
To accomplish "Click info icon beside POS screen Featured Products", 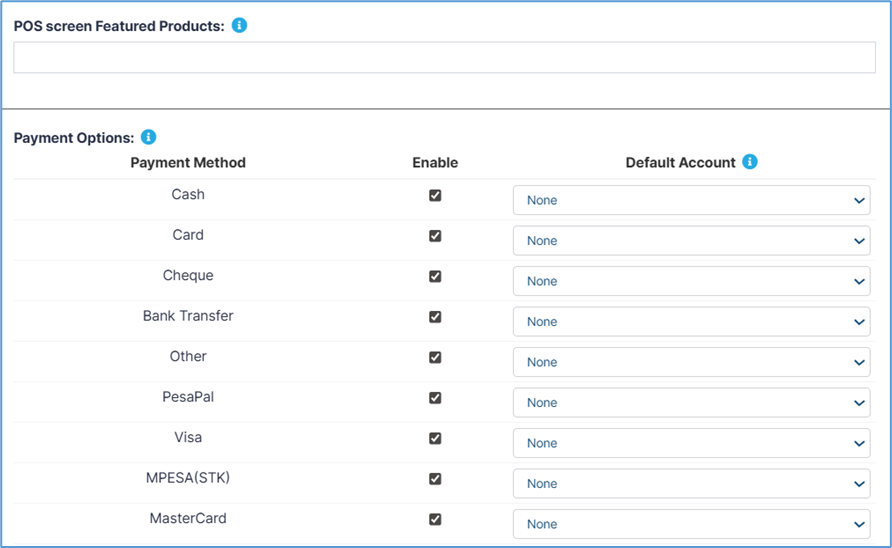I will click(x=239, y=25).
